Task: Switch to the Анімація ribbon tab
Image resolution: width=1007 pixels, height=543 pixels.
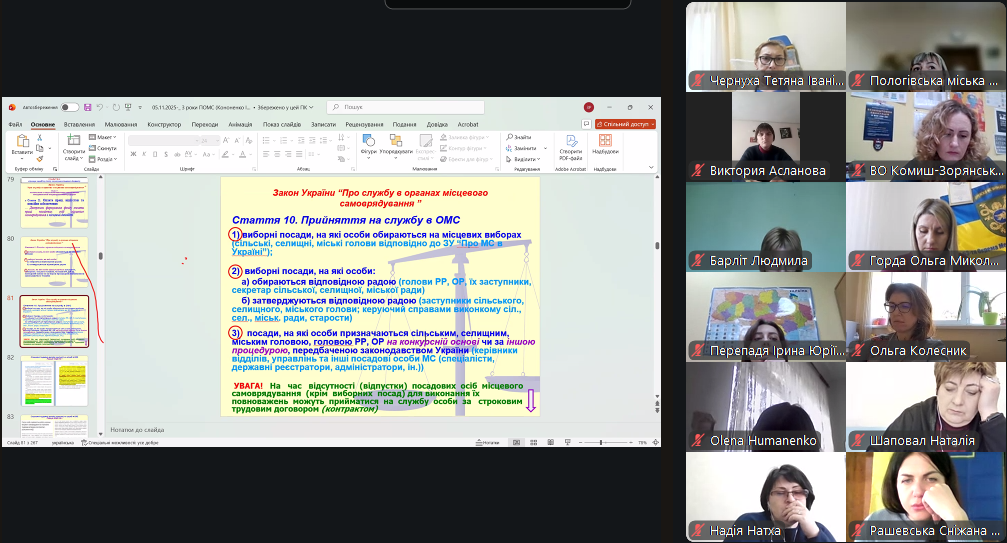Action: tap(240, 124)
